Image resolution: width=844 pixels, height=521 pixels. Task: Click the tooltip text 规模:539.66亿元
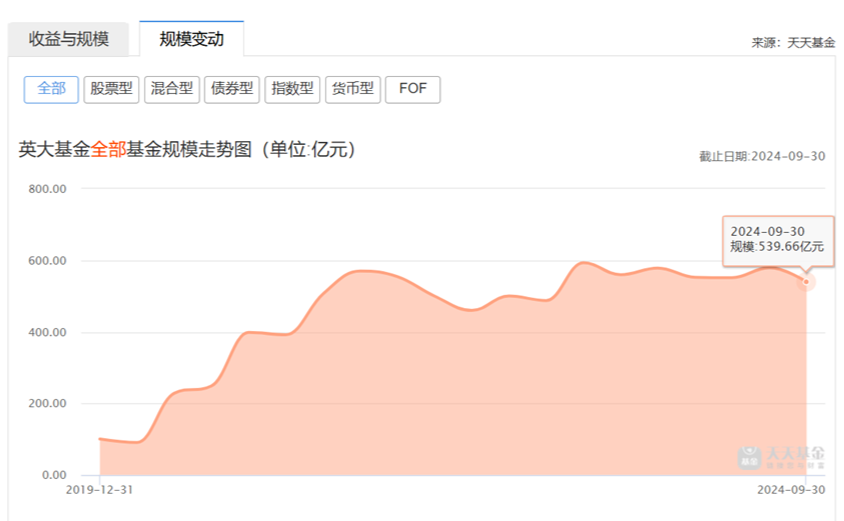click(777, 247)
